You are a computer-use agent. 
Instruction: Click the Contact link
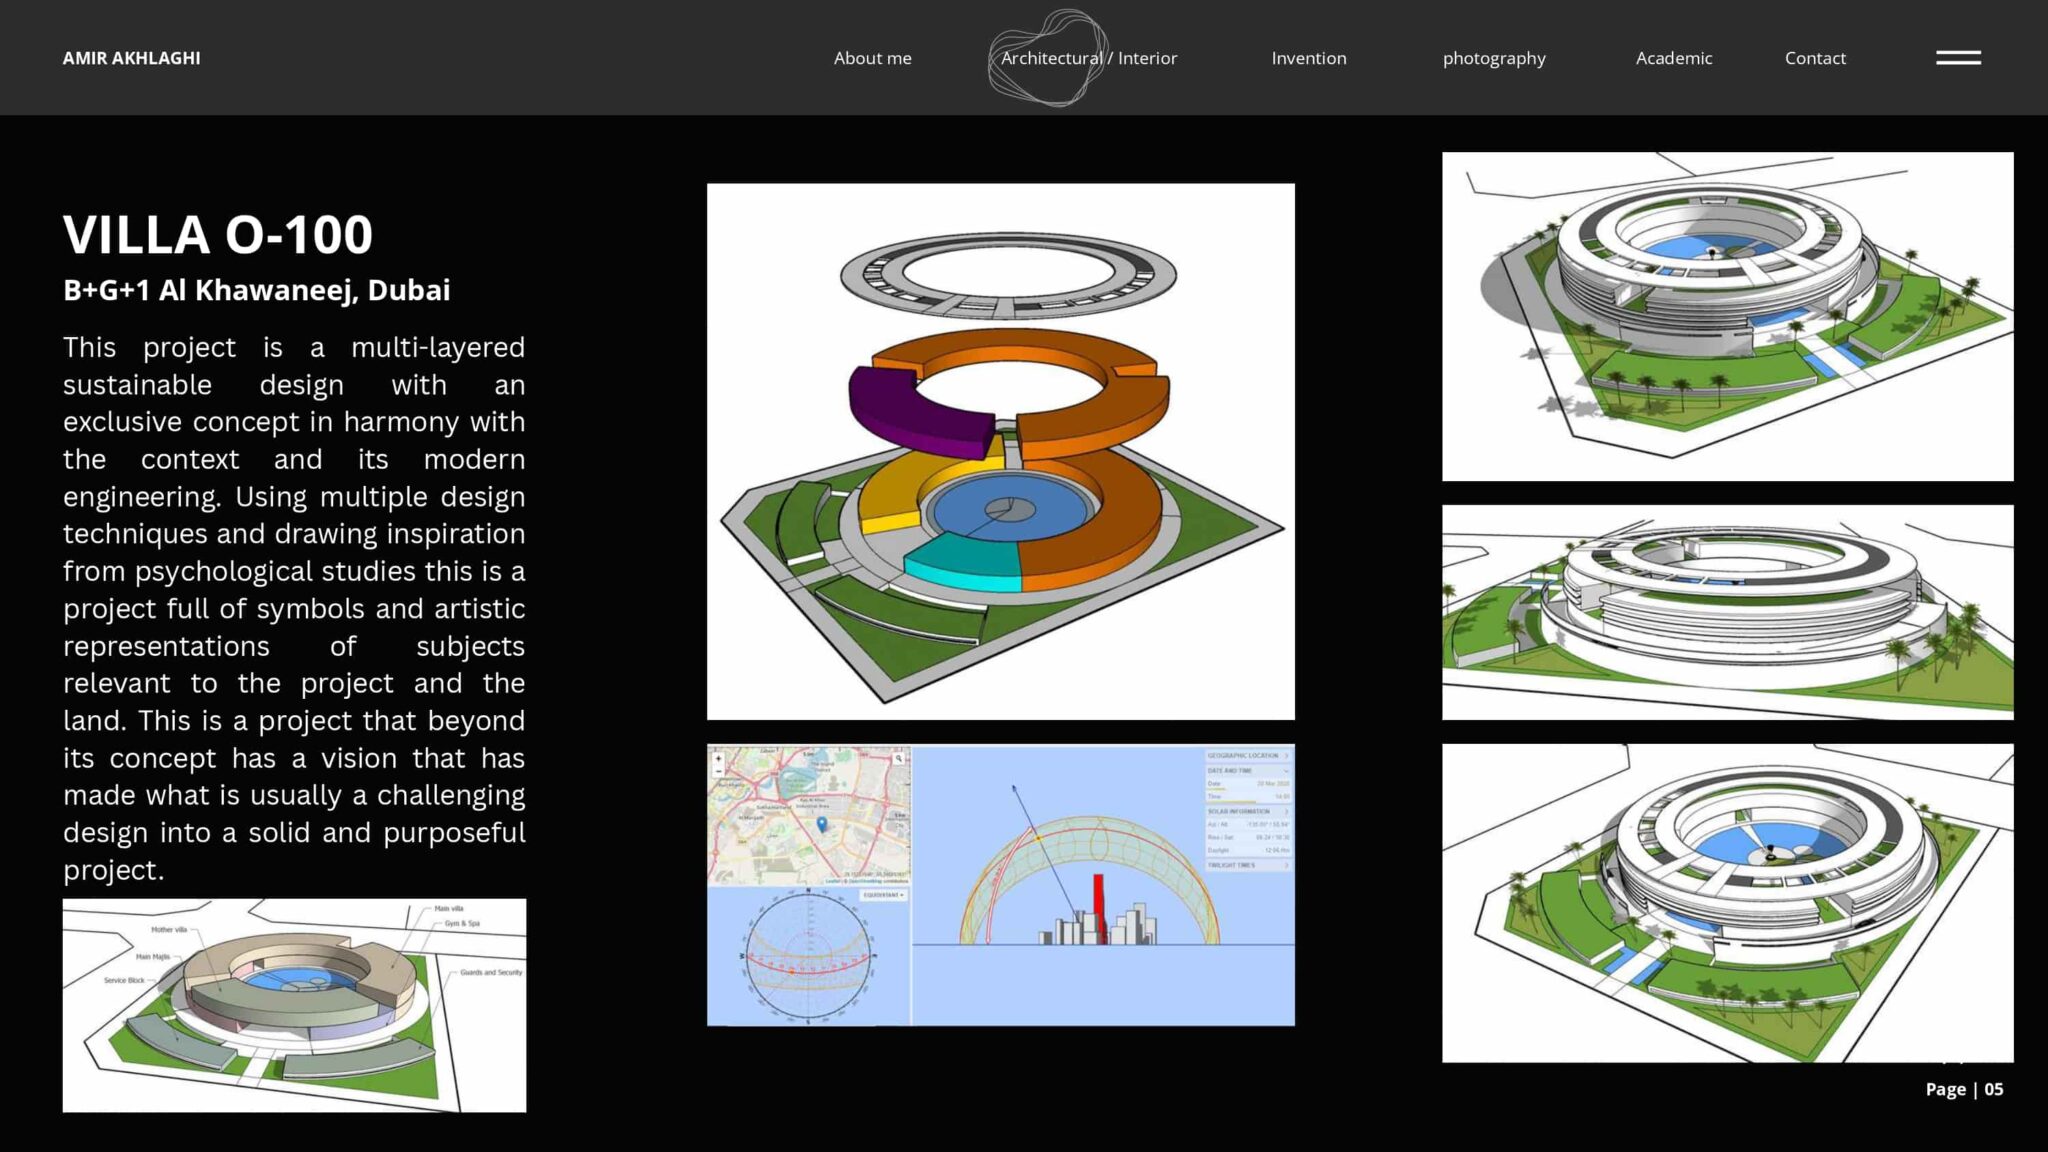coord(1815,58)
